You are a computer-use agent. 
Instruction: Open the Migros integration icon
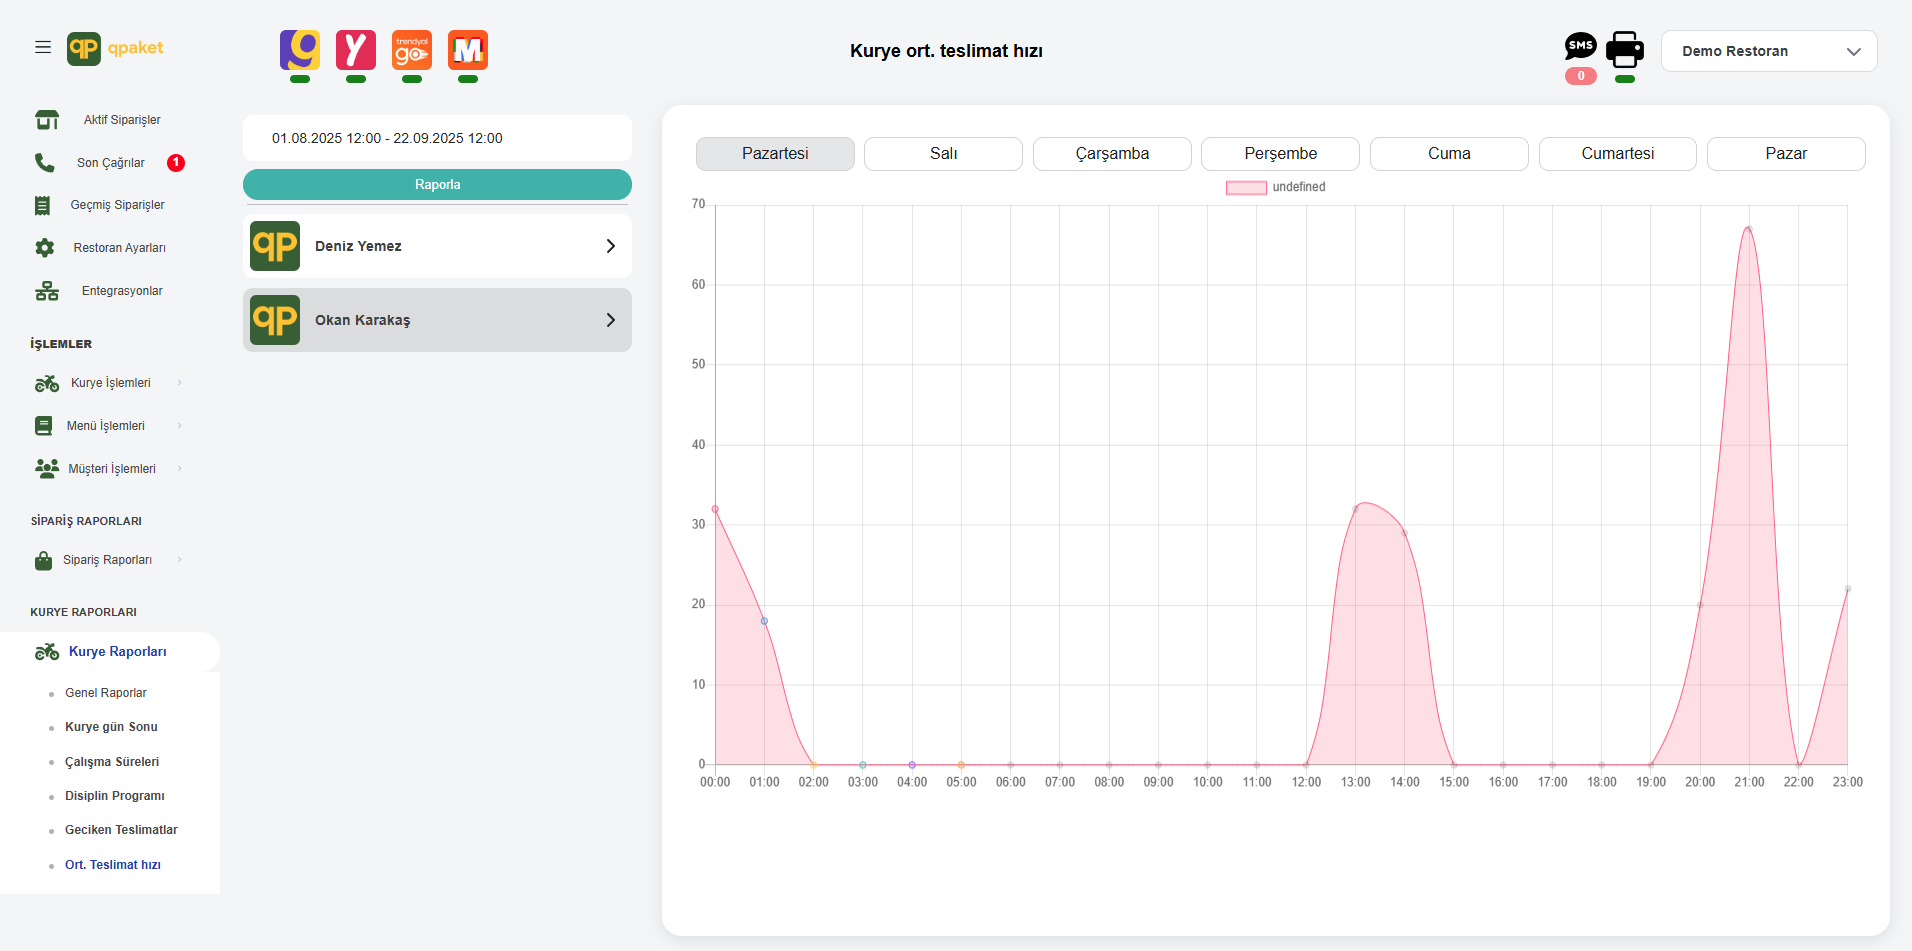[468, 50]
